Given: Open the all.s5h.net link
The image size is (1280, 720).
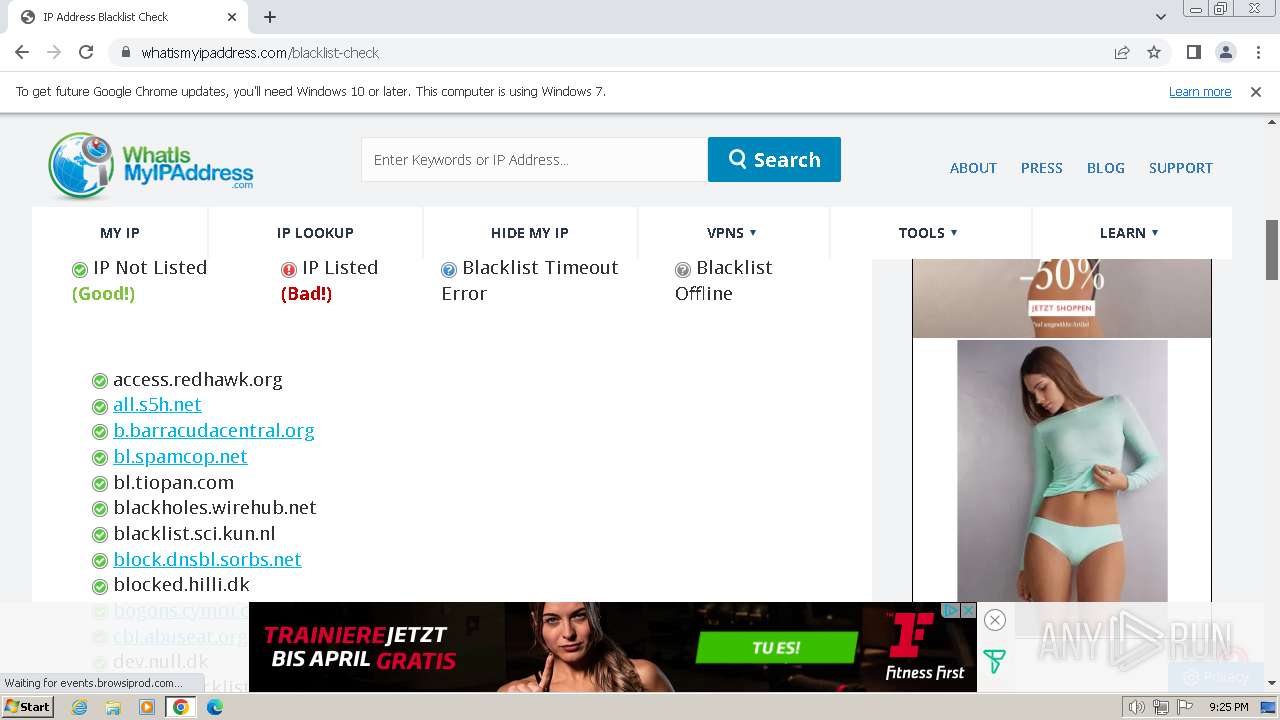Looking at the screenshot, I should click(x=157, y=405).
